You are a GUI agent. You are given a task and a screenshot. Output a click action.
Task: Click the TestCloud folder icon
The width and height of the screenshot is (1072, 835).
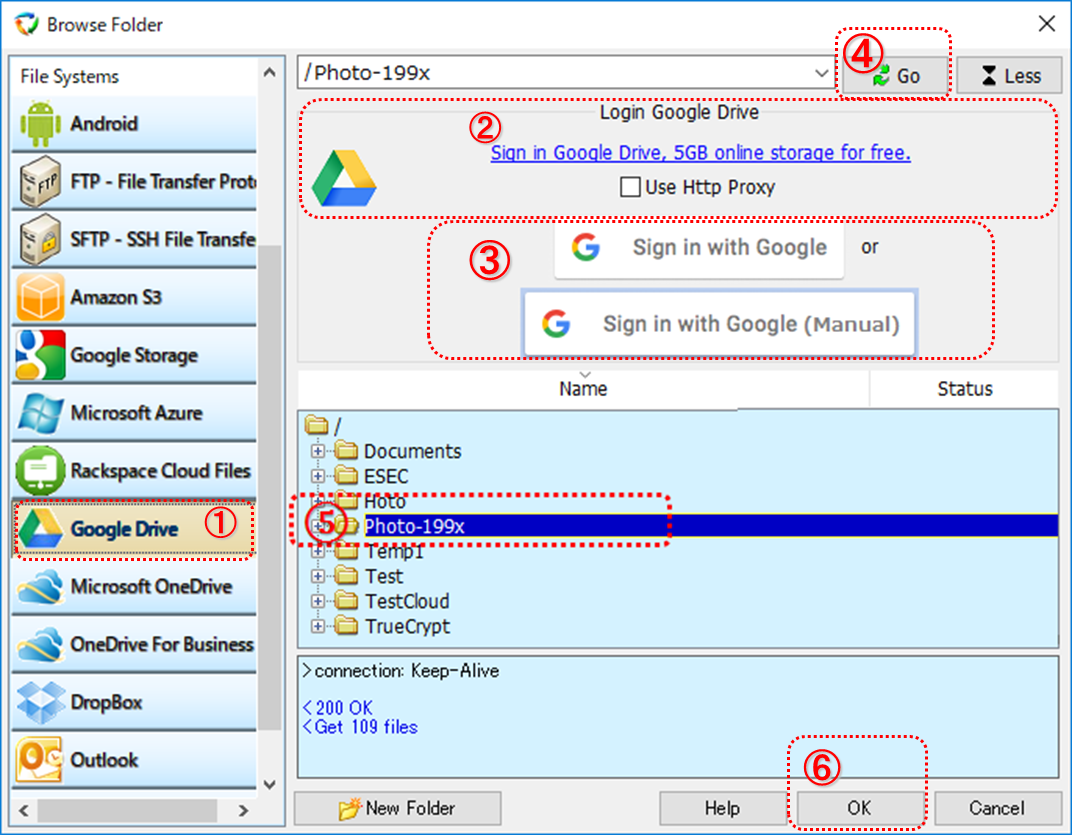click(x=346, y=601)
